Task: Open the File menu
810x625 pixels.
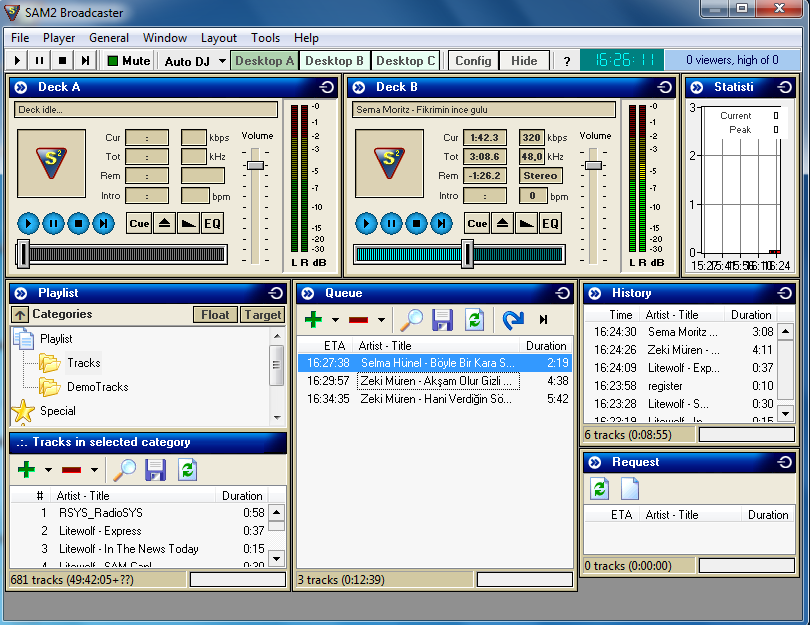Action: pyautogui.click(x=20, y=38)
